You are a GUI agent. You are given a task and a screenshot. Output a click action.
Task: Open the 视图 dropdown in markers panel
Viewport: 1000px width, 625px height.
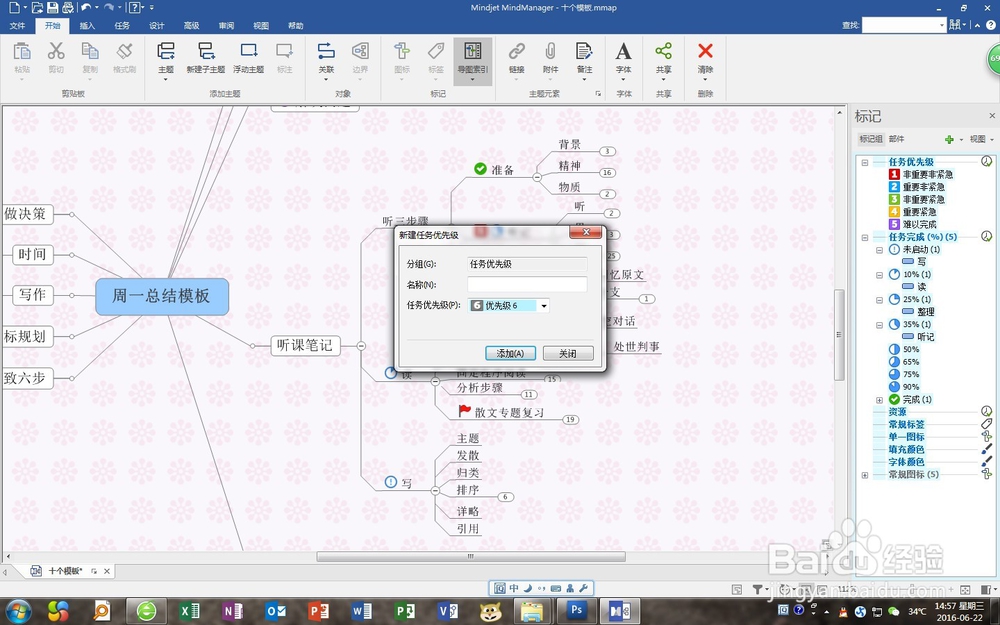click(982, 139)
